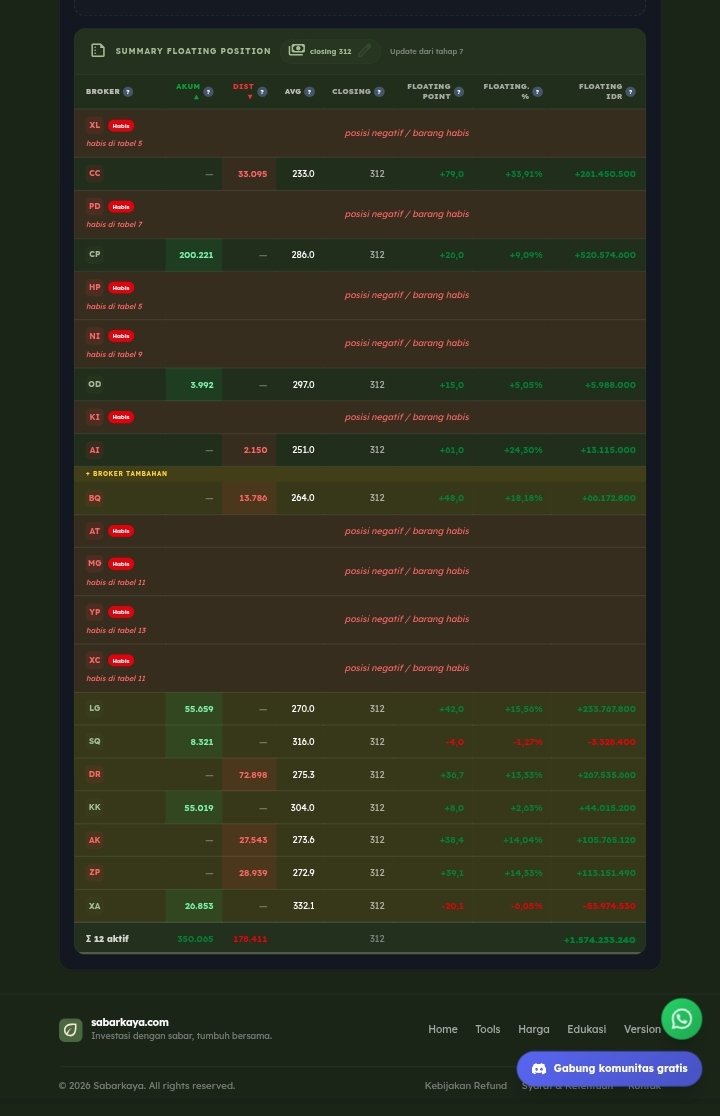Open help tooltip next to FLOATING IDR header

tap(630, 92)
